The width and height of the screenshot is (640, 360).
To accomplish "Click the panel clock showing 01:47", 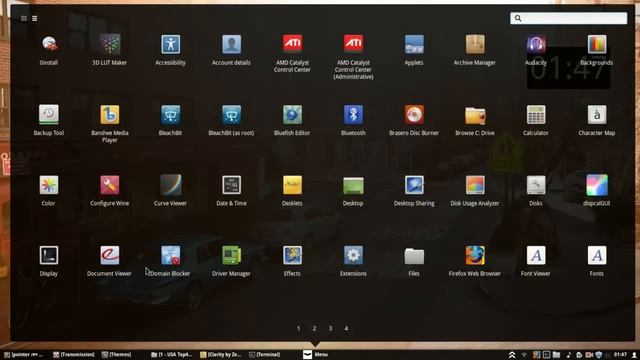I will tap(620, 355).
